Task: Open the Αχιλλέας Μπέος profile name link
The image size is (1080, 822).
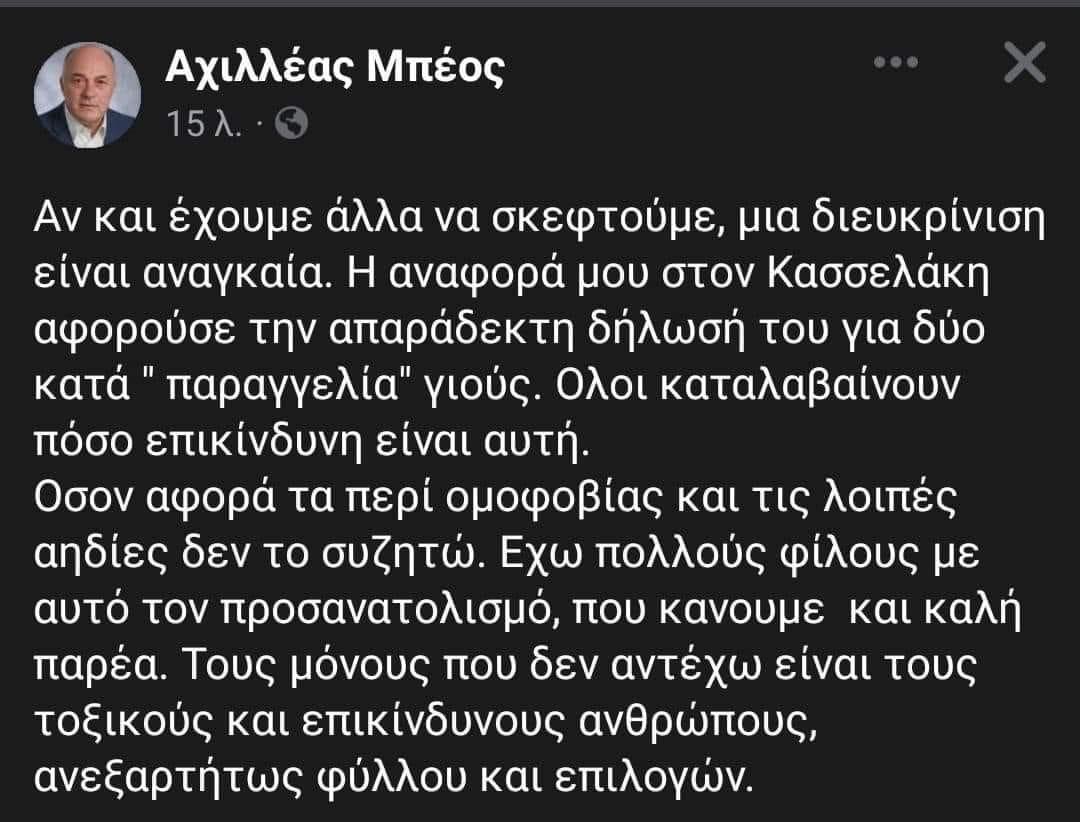Action: 334,67
